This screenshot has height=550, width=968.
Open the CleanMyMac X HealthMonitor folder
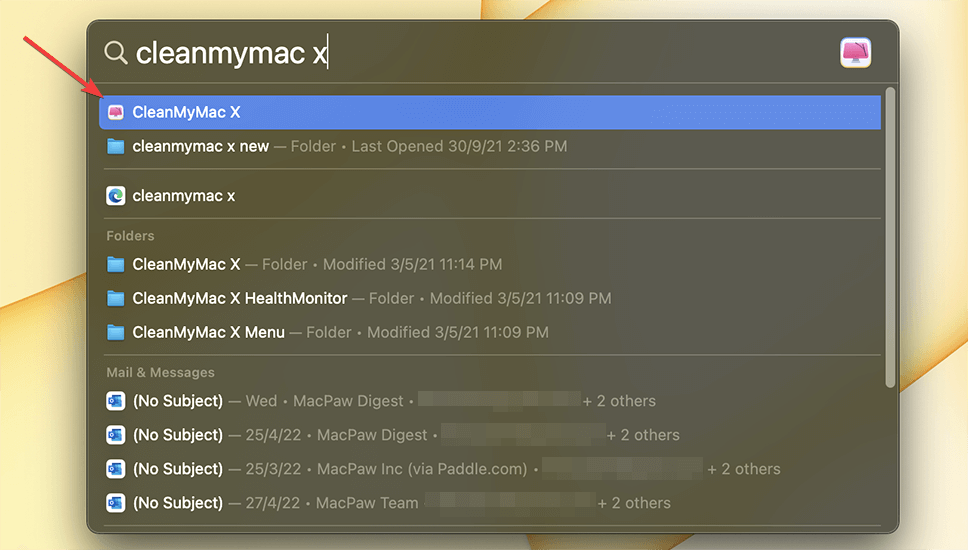(490, 298)
